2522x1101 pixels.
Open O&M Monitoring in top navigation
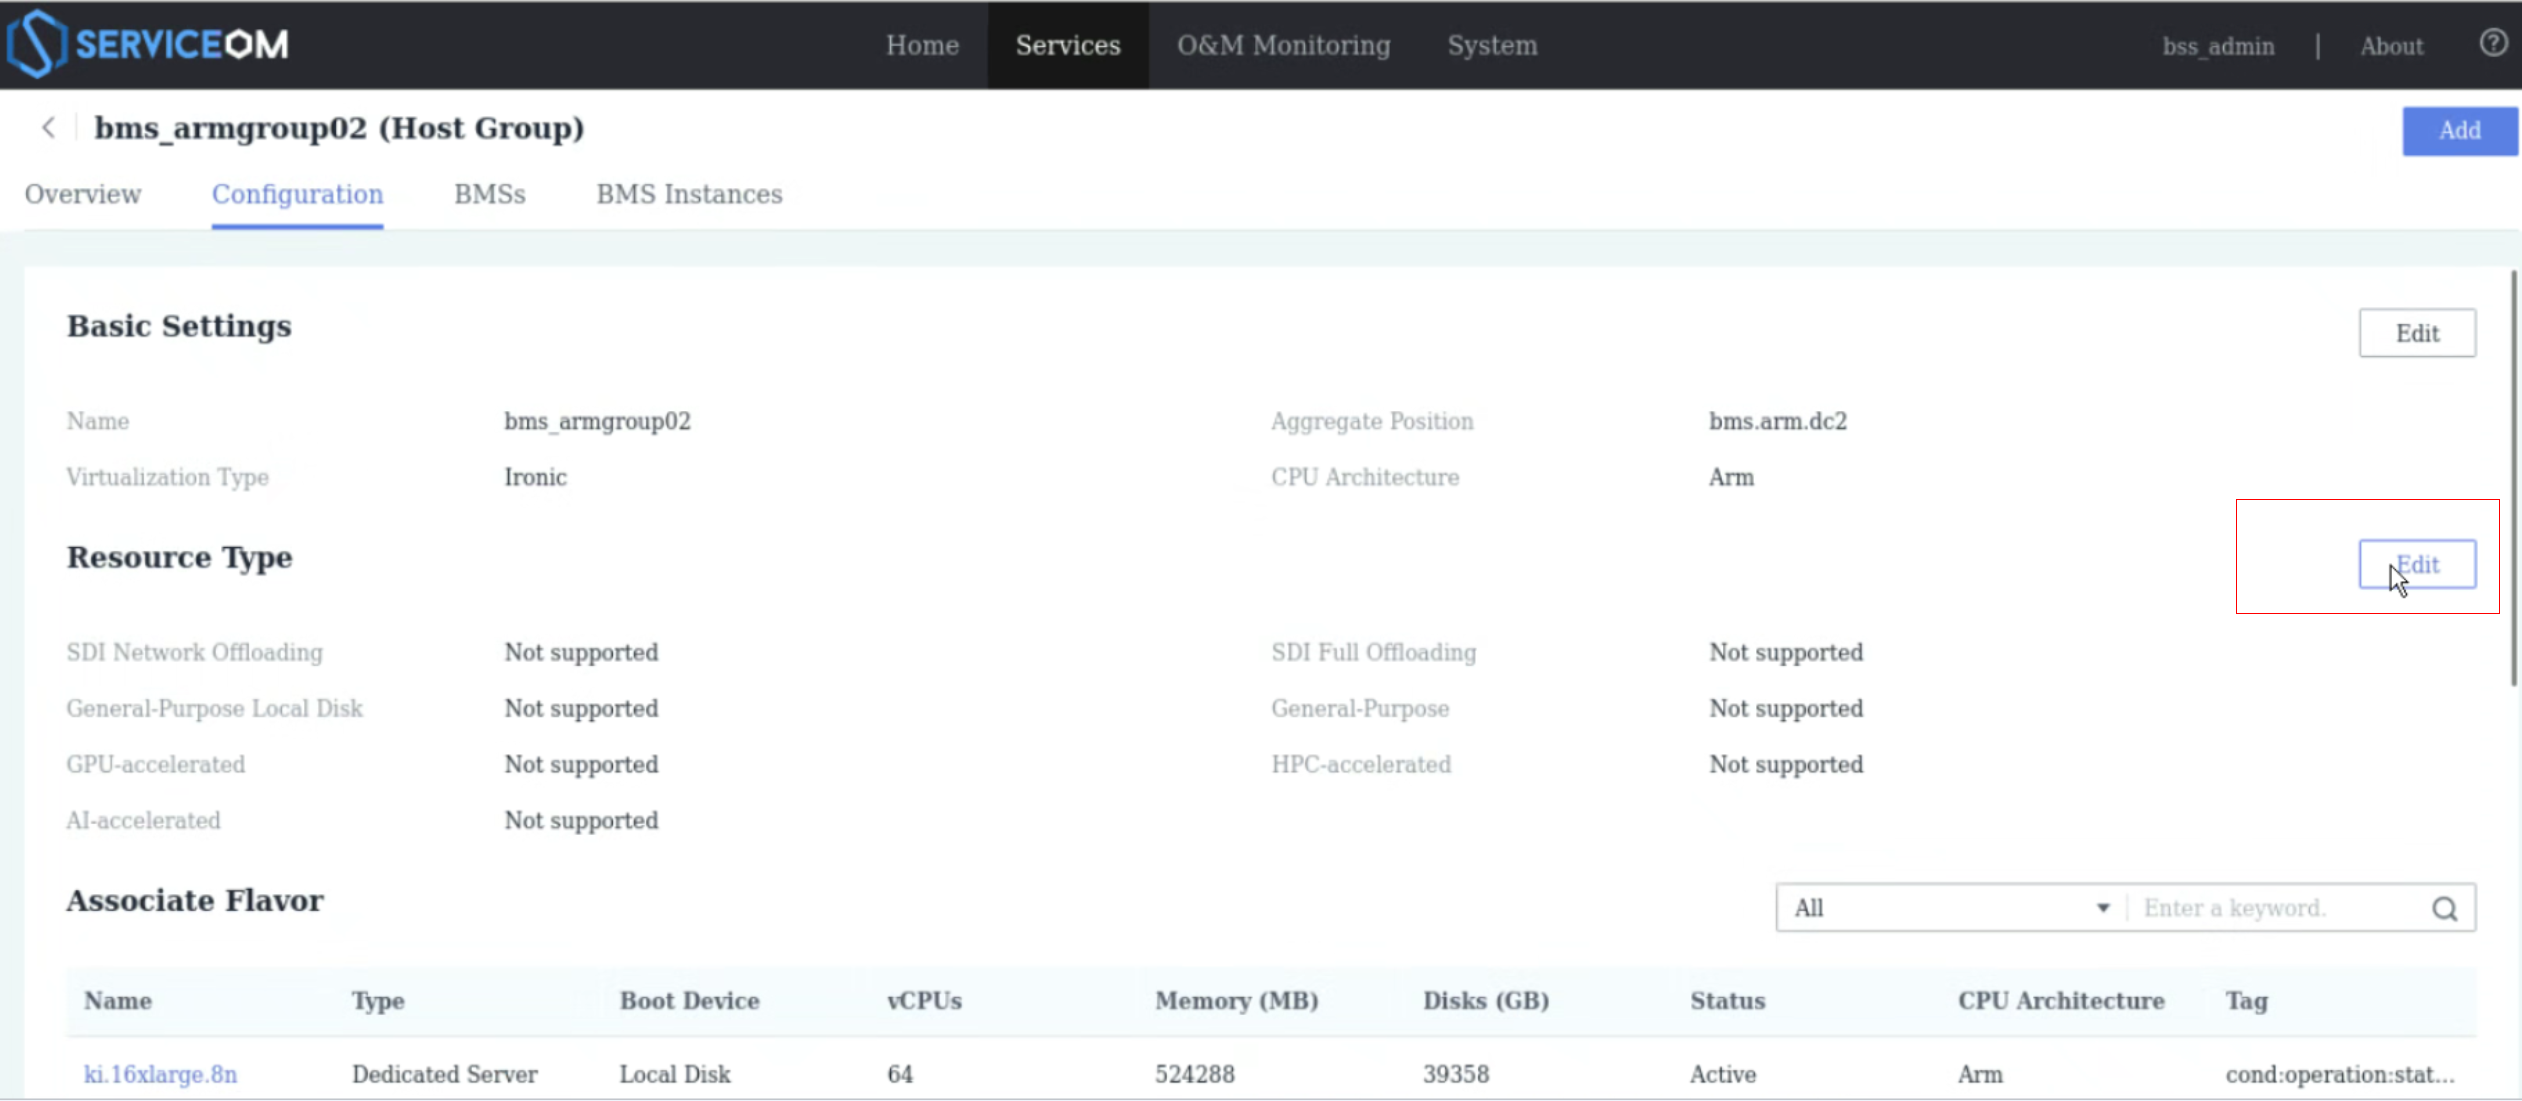pyautogui.click(x=1282, y=45)
